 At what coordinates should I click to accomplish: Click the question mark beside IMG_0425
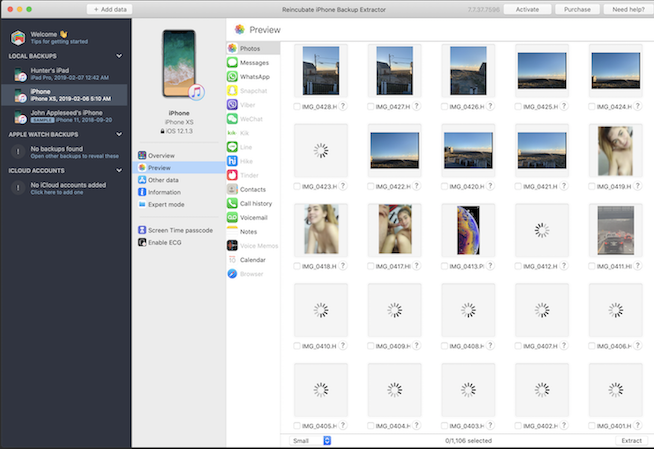(x=564, y=106)
